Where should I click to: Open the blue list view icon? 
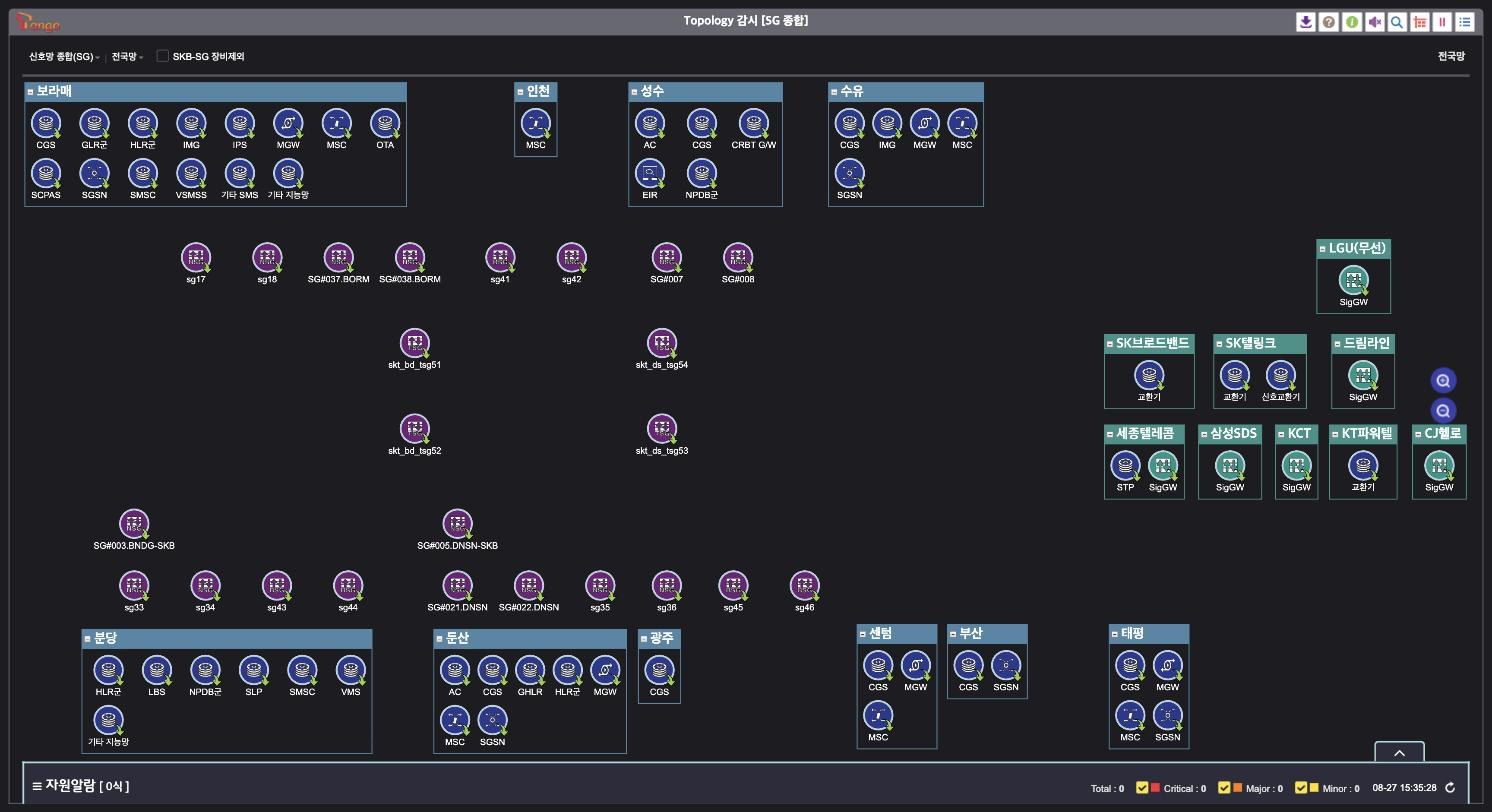click(1465, 22)
